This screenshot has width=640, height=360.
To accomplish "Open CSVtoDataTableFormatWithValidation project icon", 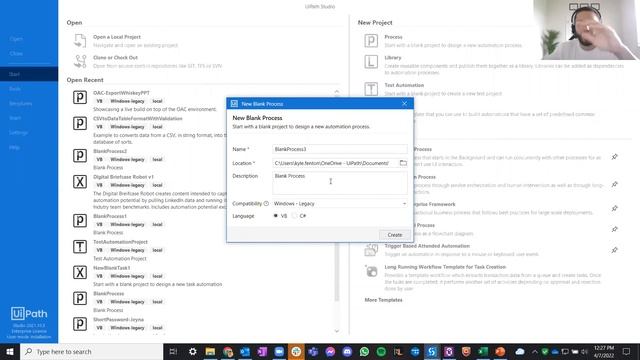I will tap(80, 123).
